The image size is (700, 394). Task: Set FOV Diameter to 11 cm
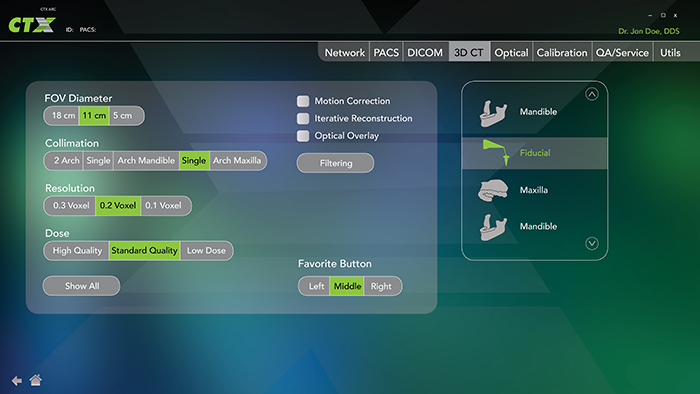pyautogui.click(x=94, y=116)
